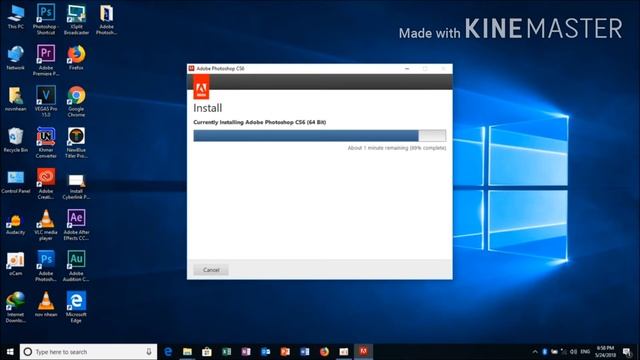Screen dimensions: 640x360
Task: Click the microphone icon in search box
Action: (x=149, y=351)
